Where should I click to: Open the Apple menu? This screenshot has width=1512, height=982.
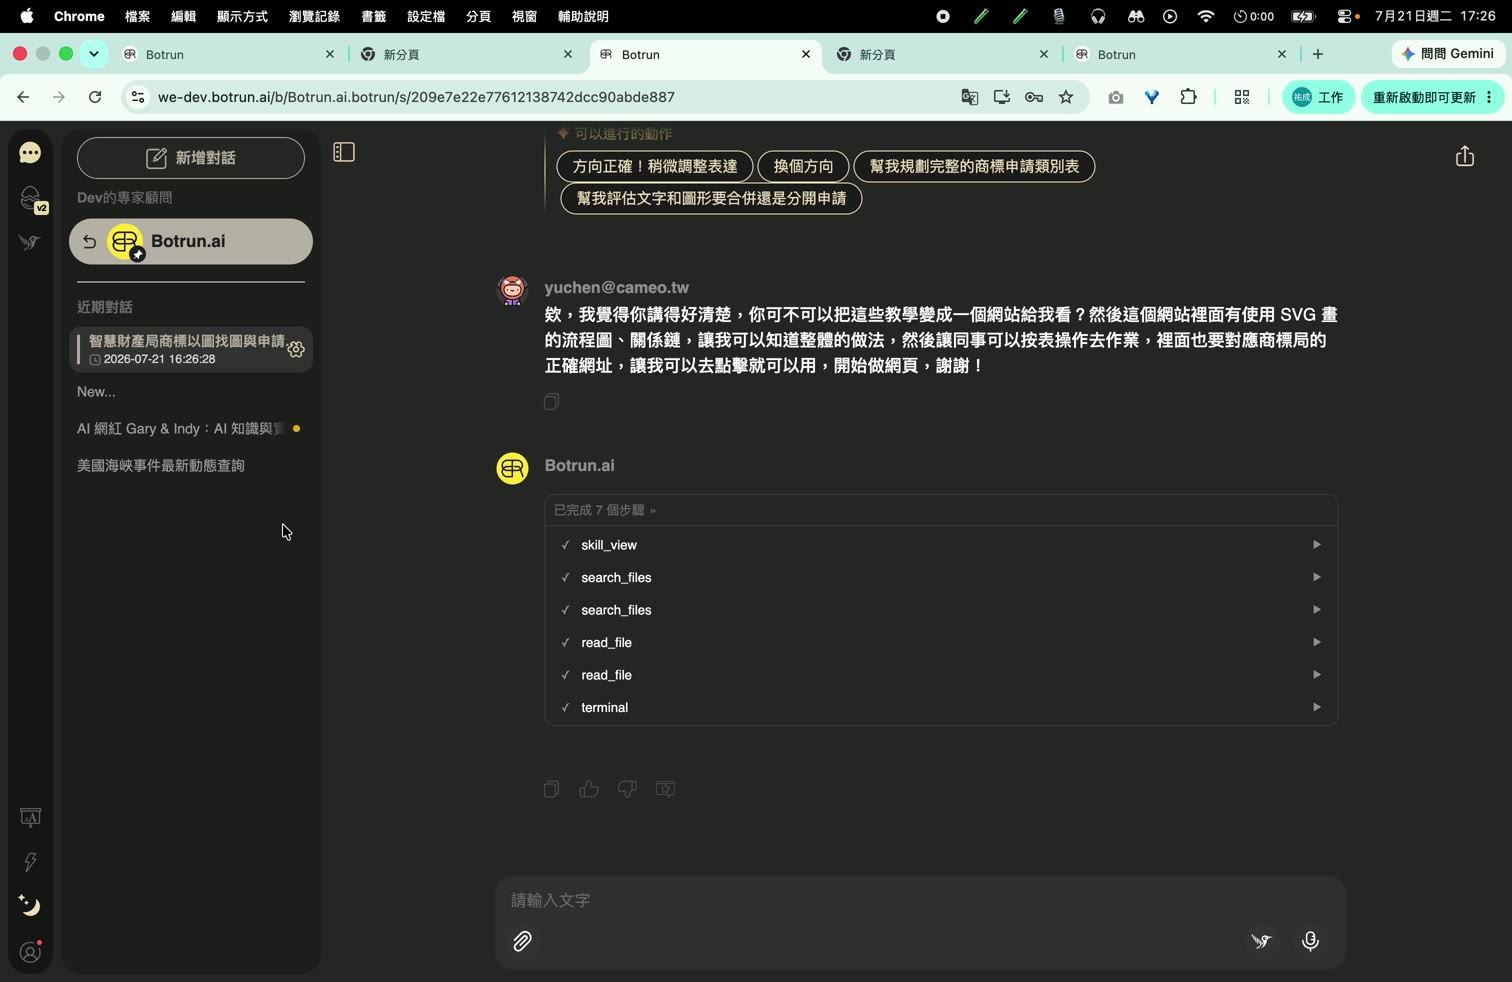pos(27,16)
